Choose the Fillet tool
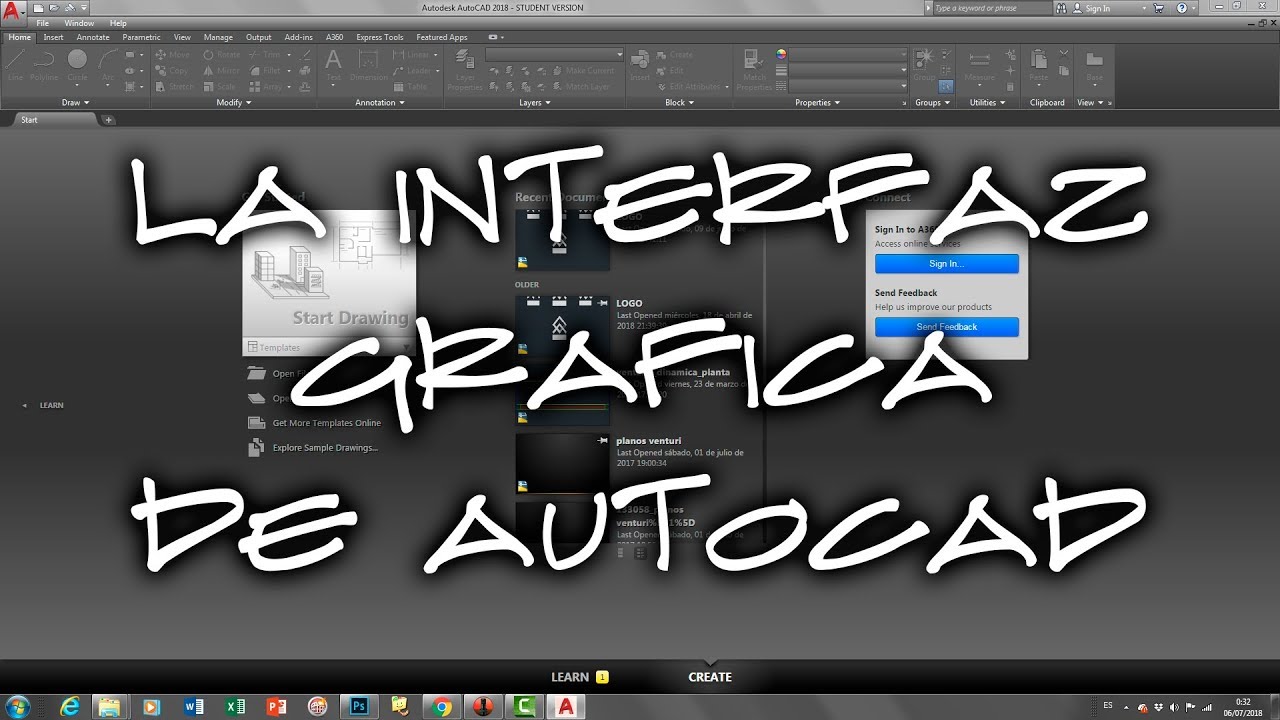 click(266, 71)
